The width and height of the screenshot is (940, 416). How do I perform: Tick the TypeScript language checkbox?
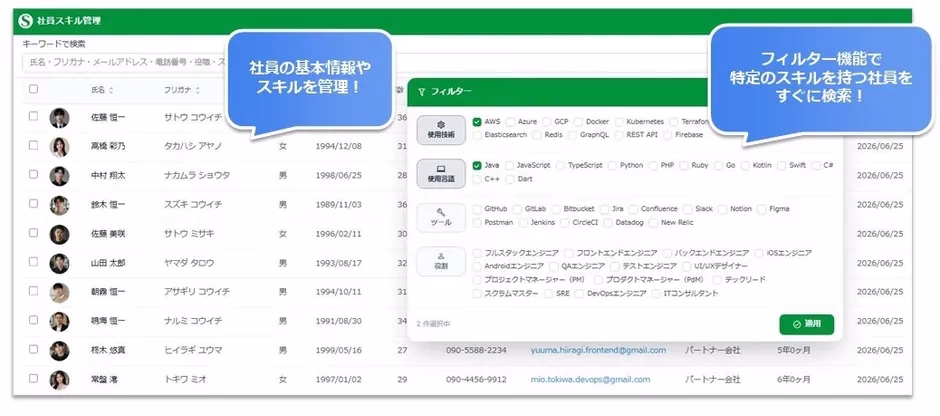pos(561,165)
